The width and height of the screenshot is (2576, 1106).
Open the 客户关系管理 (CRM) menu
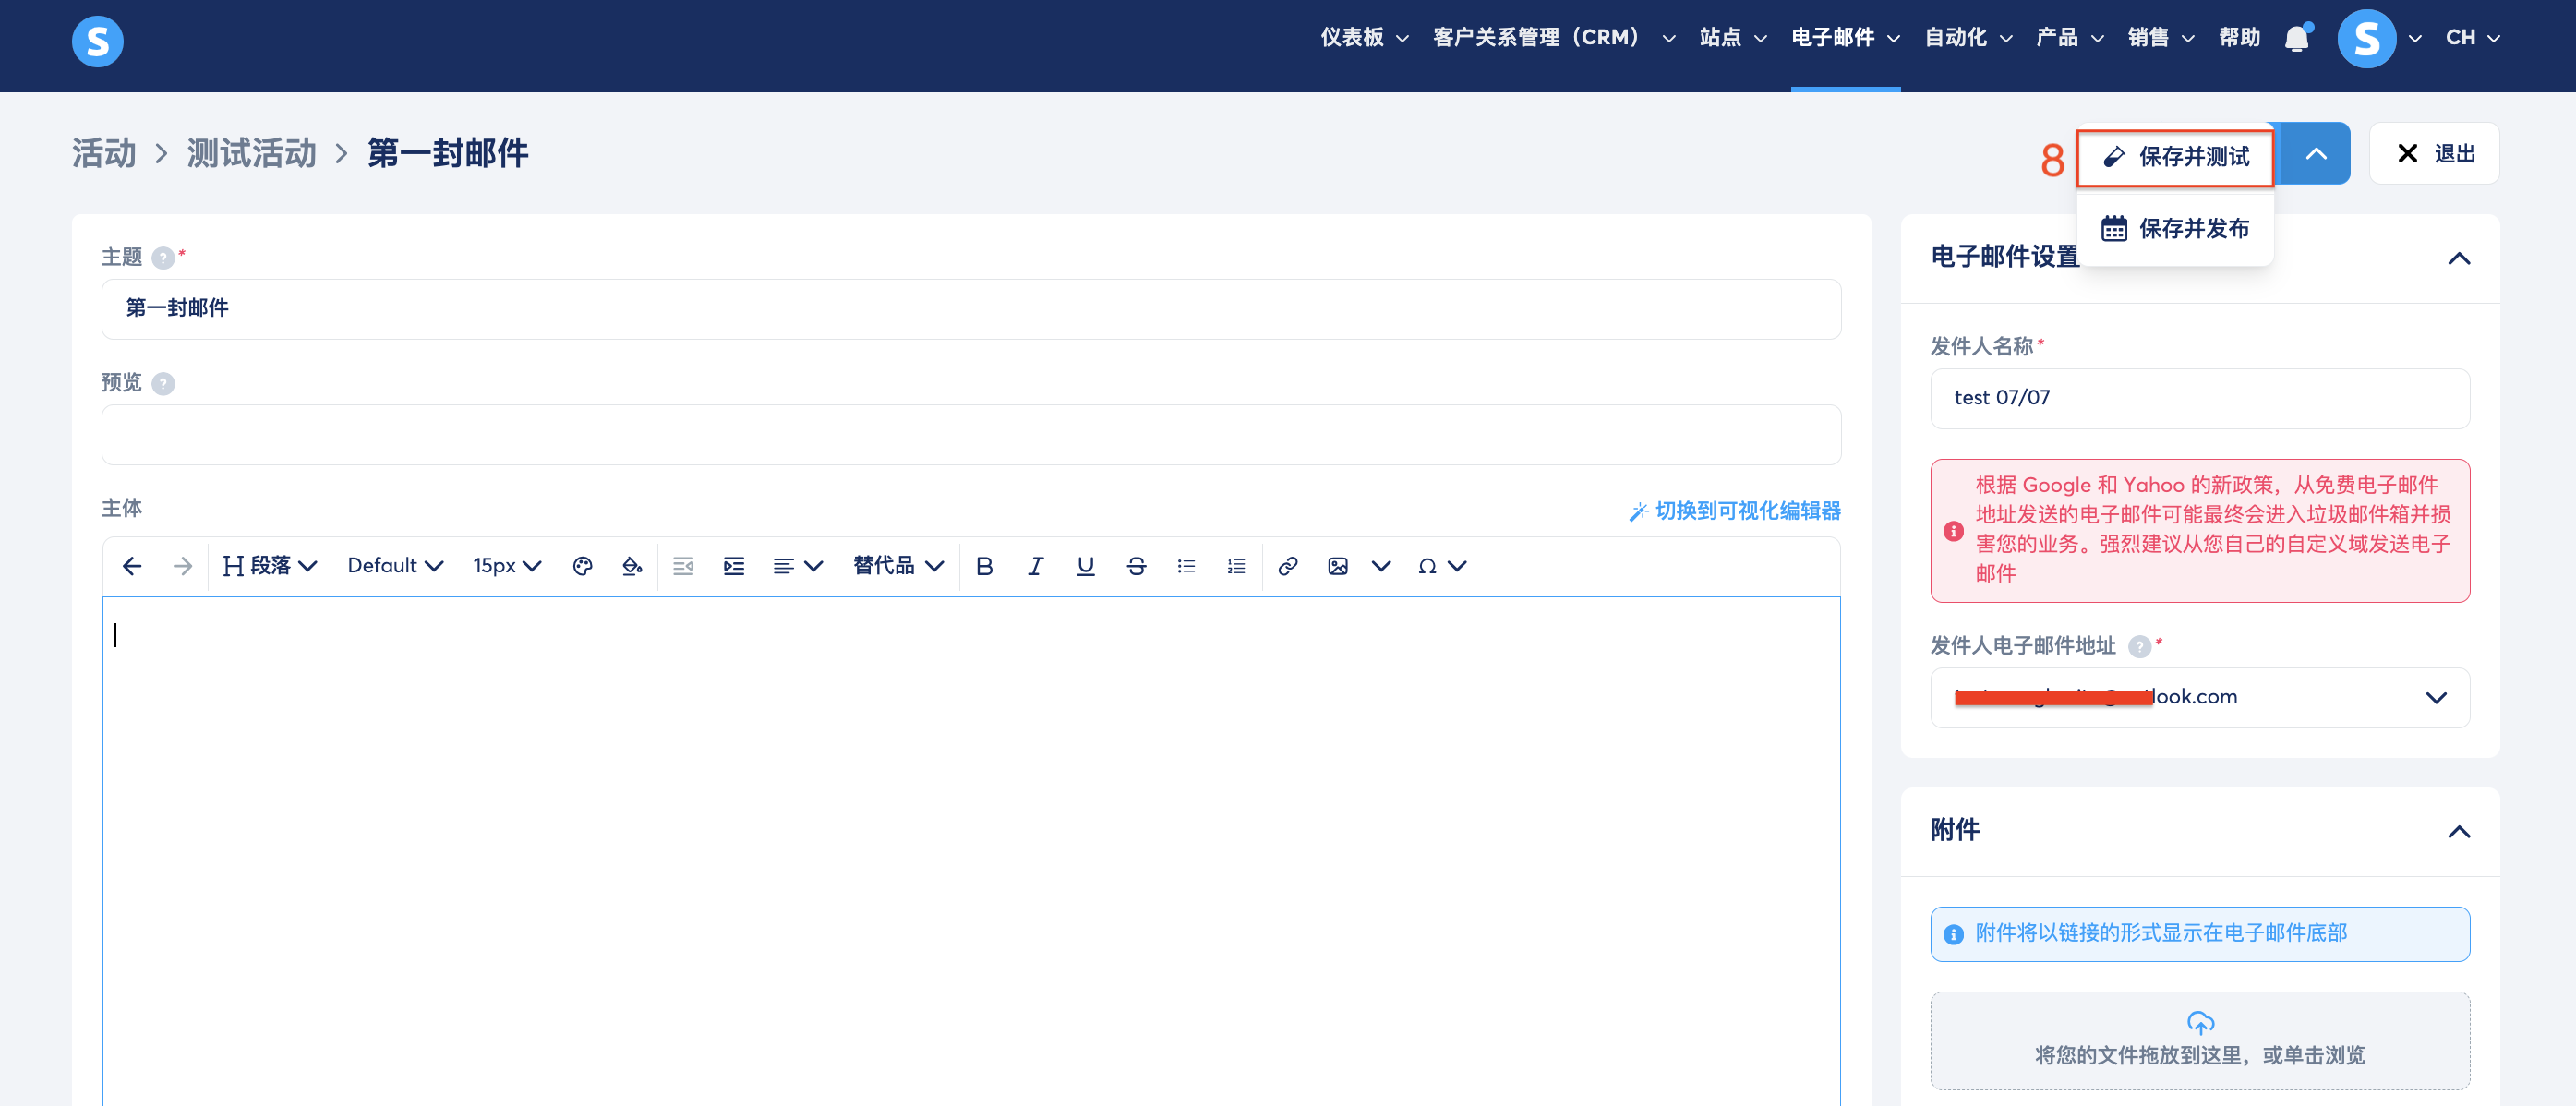click(1553, 38)
